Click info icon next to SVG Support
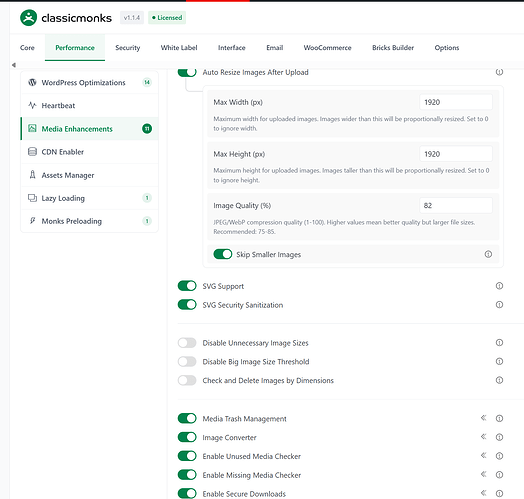This screenshot has width=524, height=499. (x=499, y=286)
